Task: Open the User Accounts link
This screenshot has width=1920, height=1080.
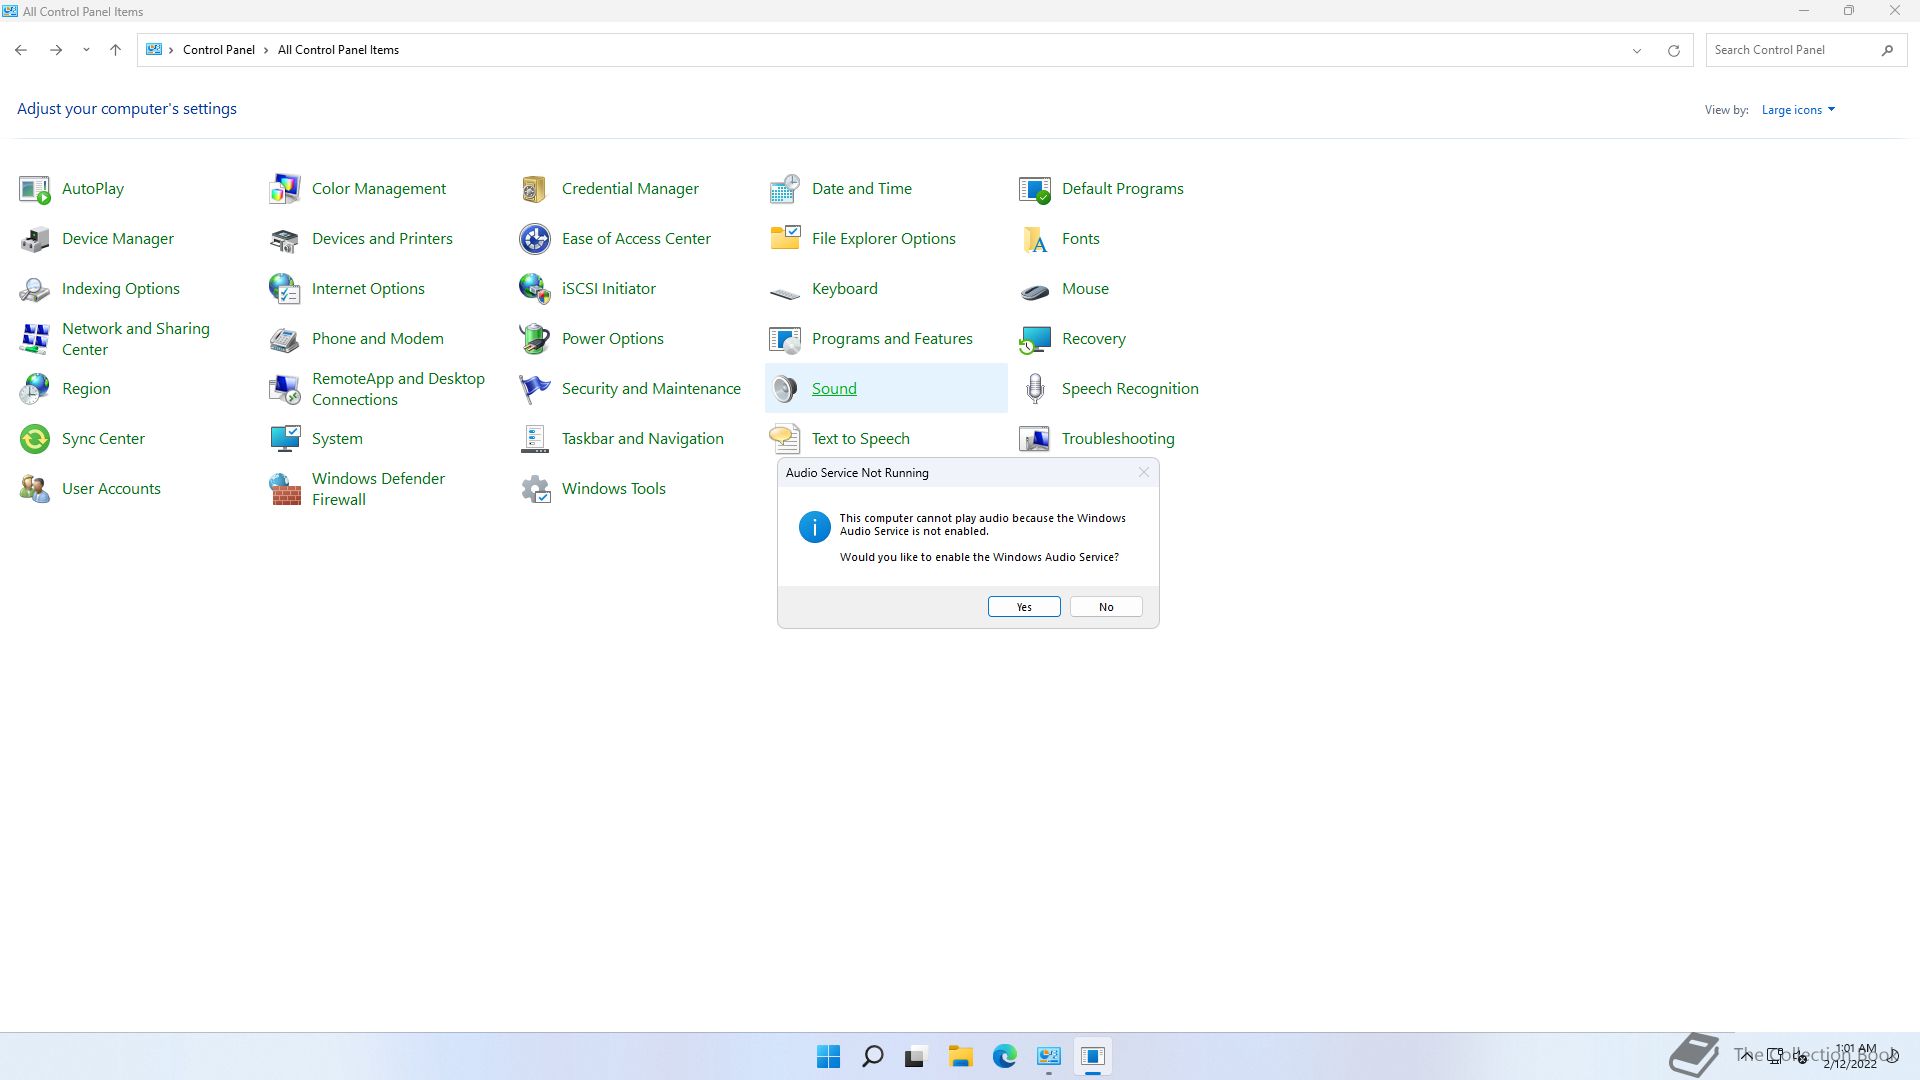Action: coord(111,489)
